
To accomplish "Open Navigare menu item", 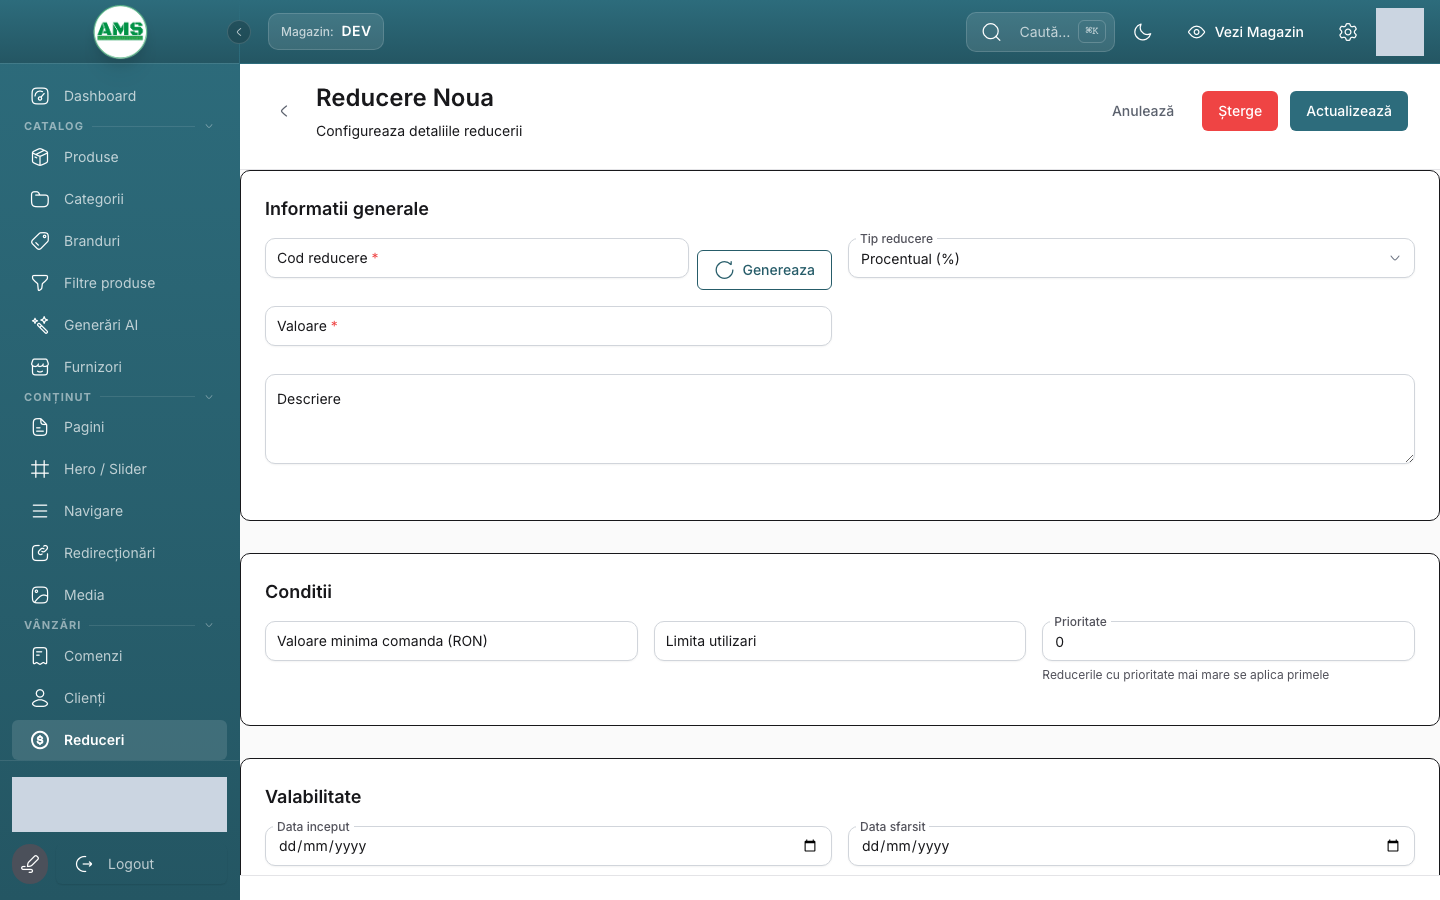I will pos(119,511).
